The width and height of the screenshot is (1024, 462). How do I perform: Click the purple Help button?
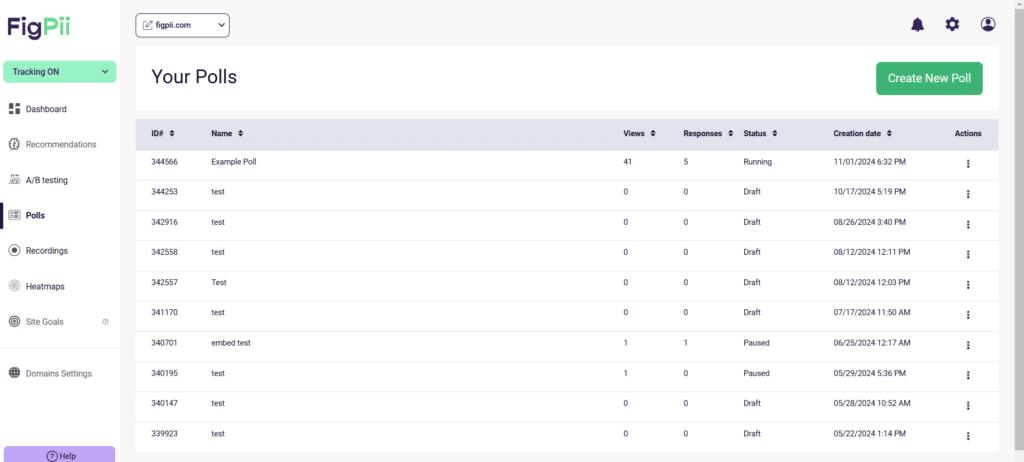(59, 455)
